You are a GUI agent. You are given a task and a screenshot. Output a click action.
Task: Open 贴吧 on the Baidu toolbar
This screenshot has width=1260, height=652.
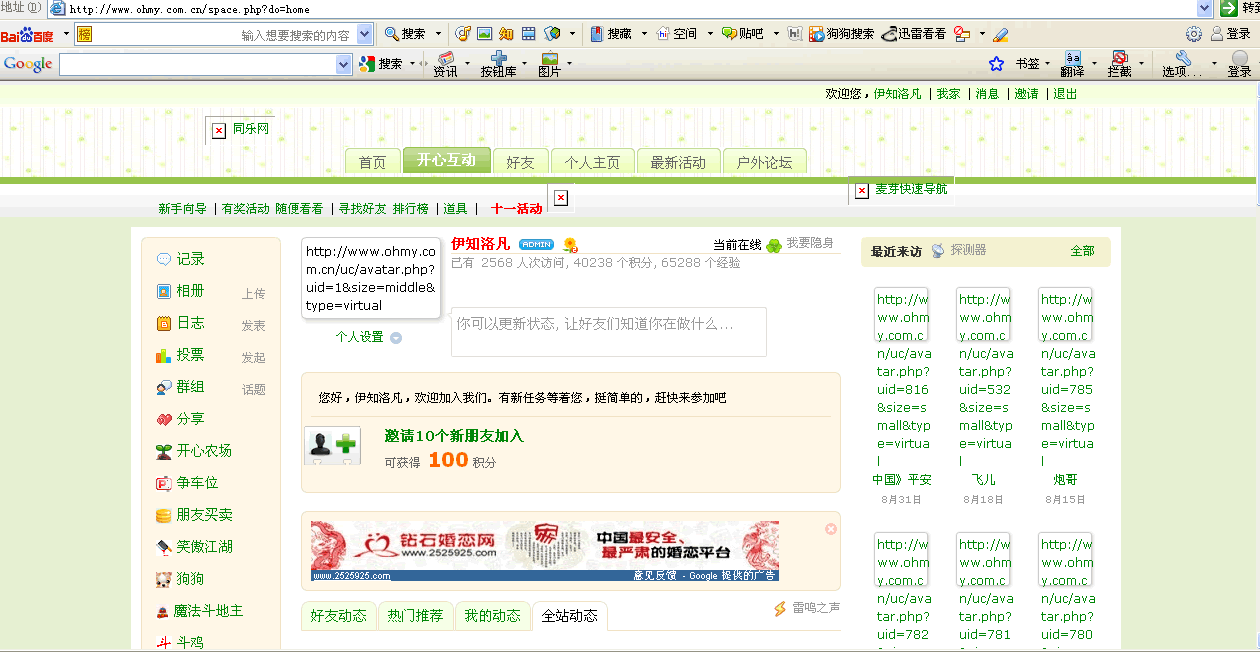[742, 33]
